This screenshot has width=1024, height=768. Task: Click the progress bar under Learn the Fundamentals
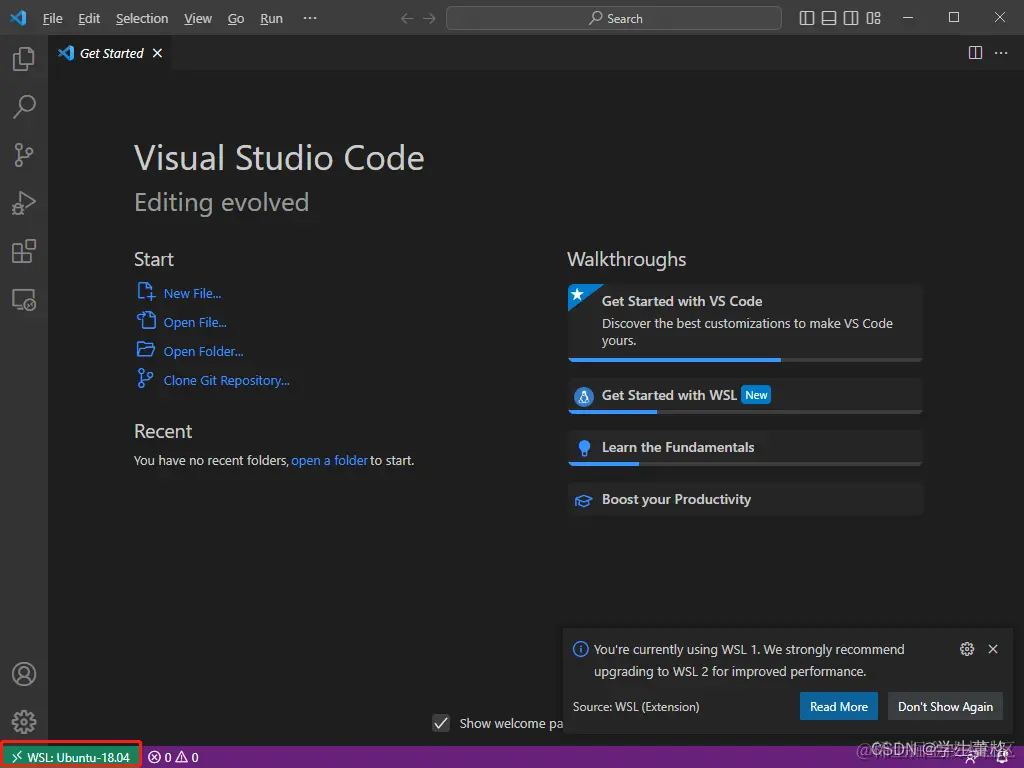coord(745,464)
